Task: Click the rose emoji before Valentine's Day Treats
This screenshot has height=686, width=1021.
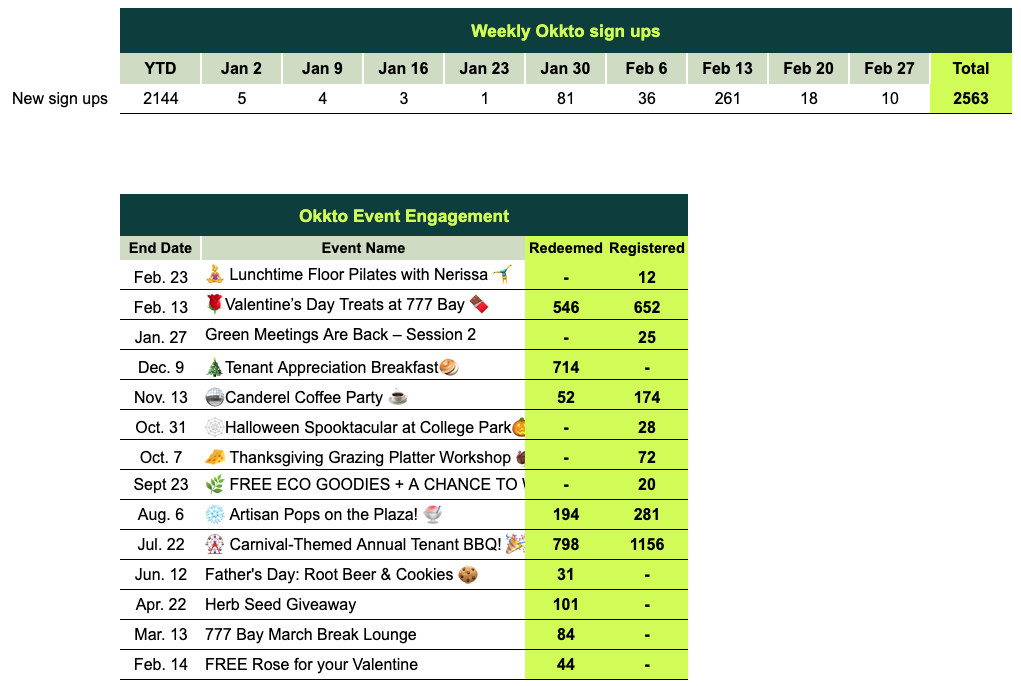Action: [x=214, y=305]
